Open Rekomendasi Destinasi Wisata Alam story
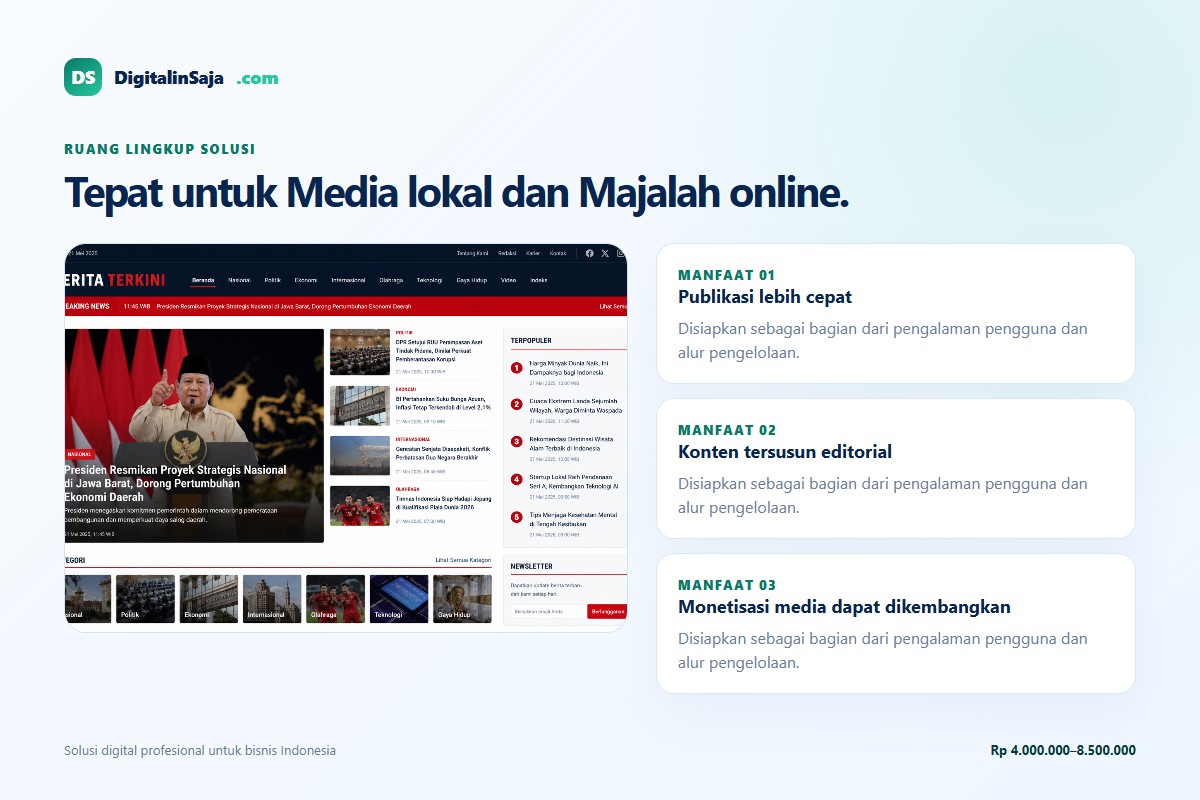Image resolution: width=1200 pixels, height=800 pixels. [x=572, y=443]
